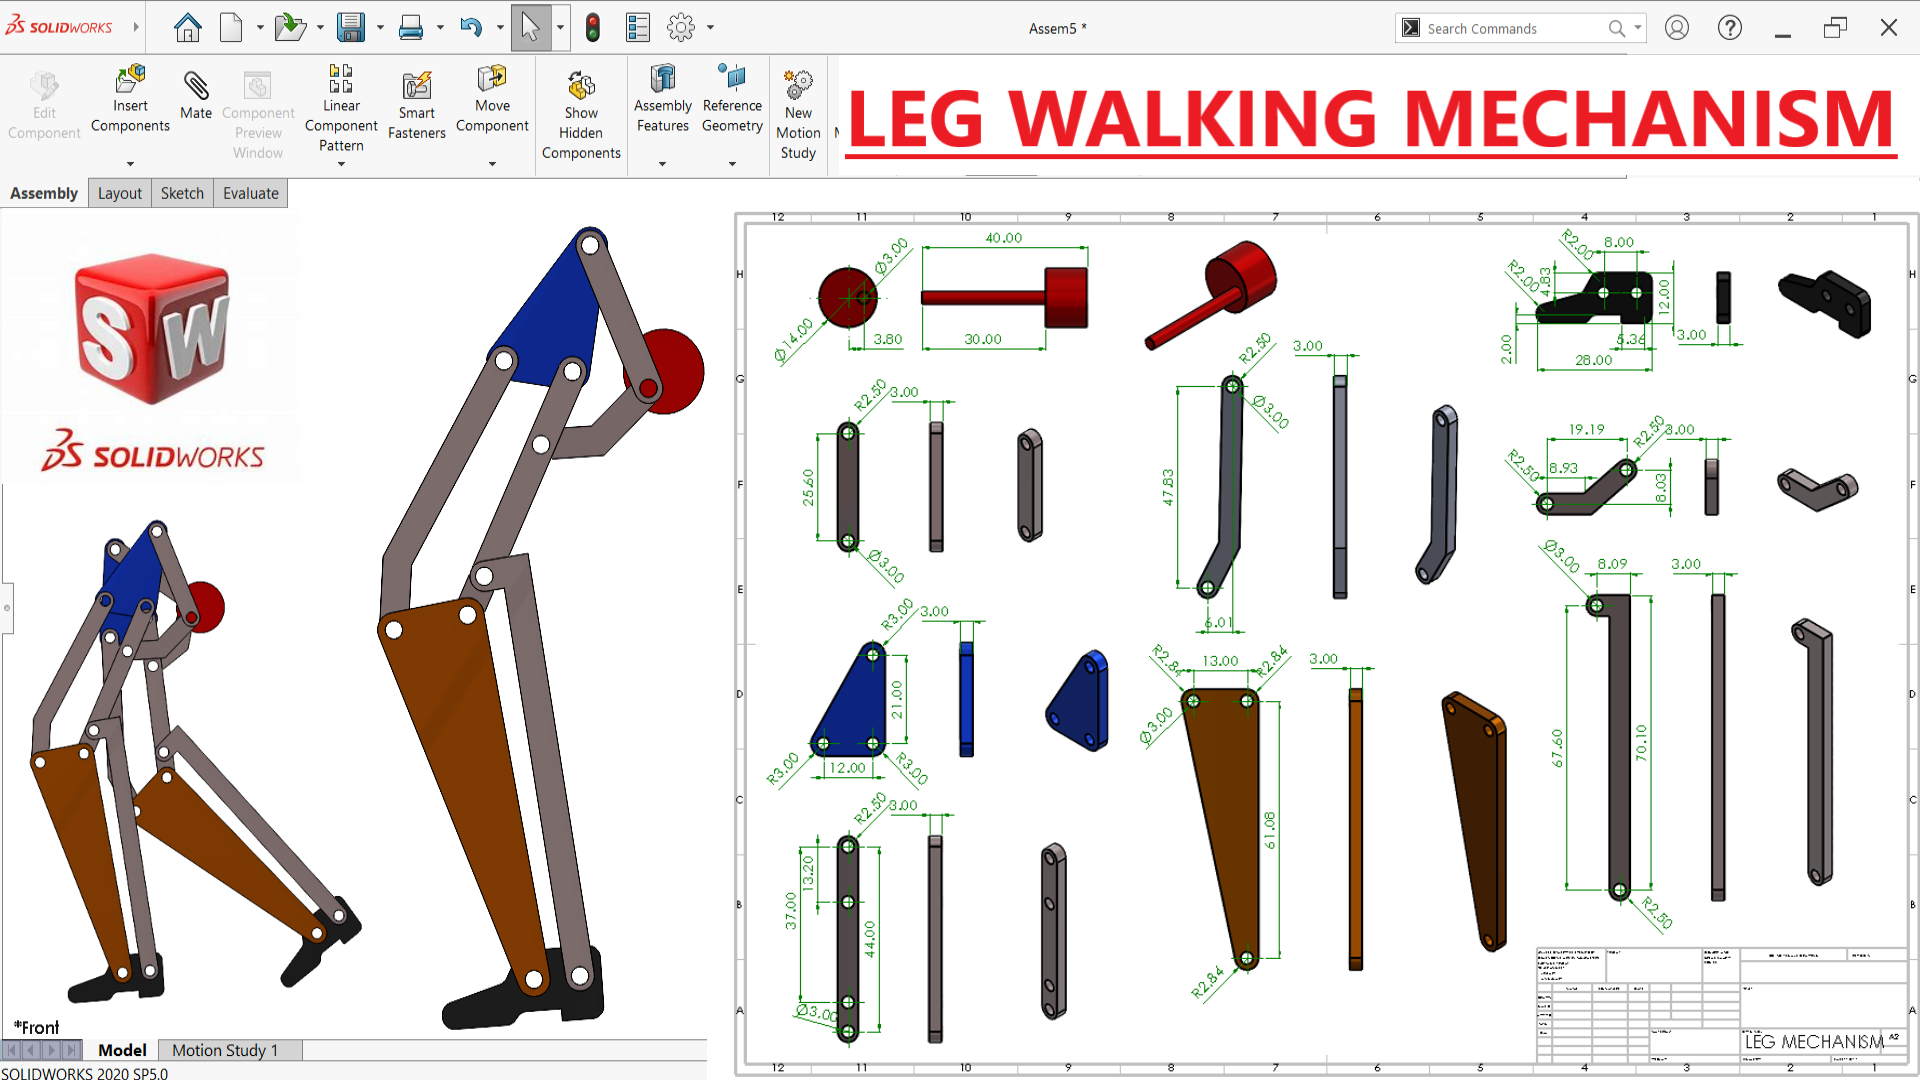This screenshot has width=1920, height=1080.
Task: Switch to the Motion Study 1 tab
Action: pyautogui.click(x=225, y=1050)
